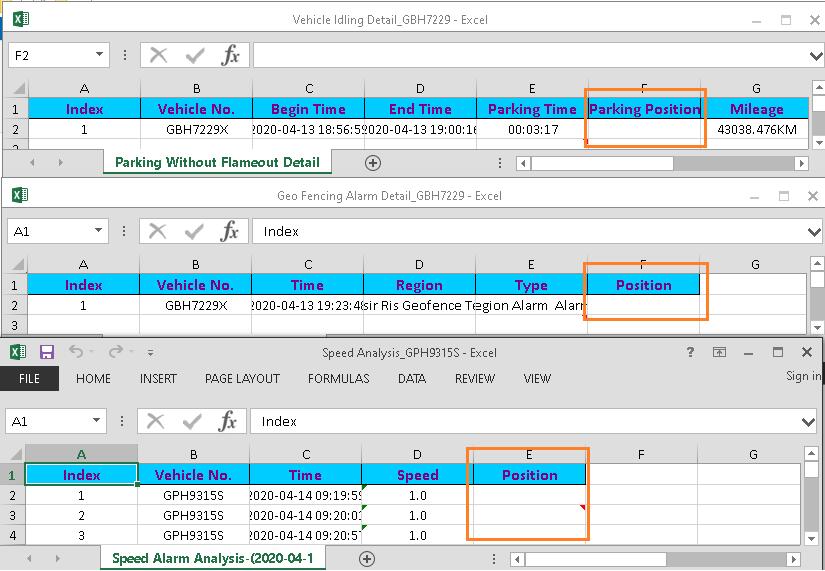Click formula Enter checkmark in Geo Fencing window

tap(194, 232)
